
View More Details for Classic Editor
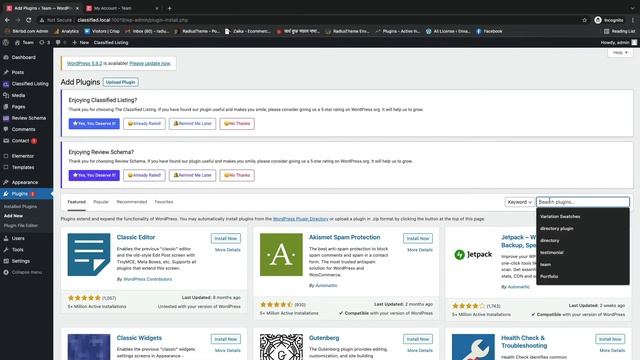pos(228,250)
